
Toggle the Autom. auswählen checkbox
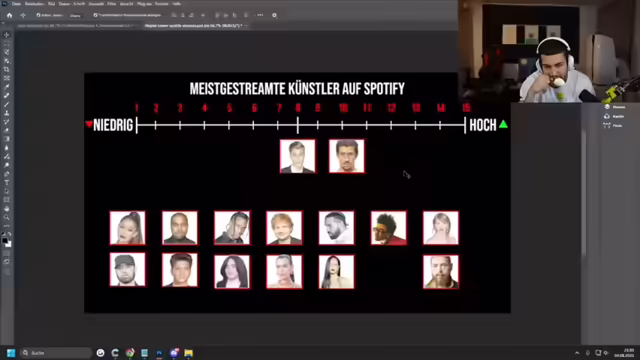pos(38,15)
